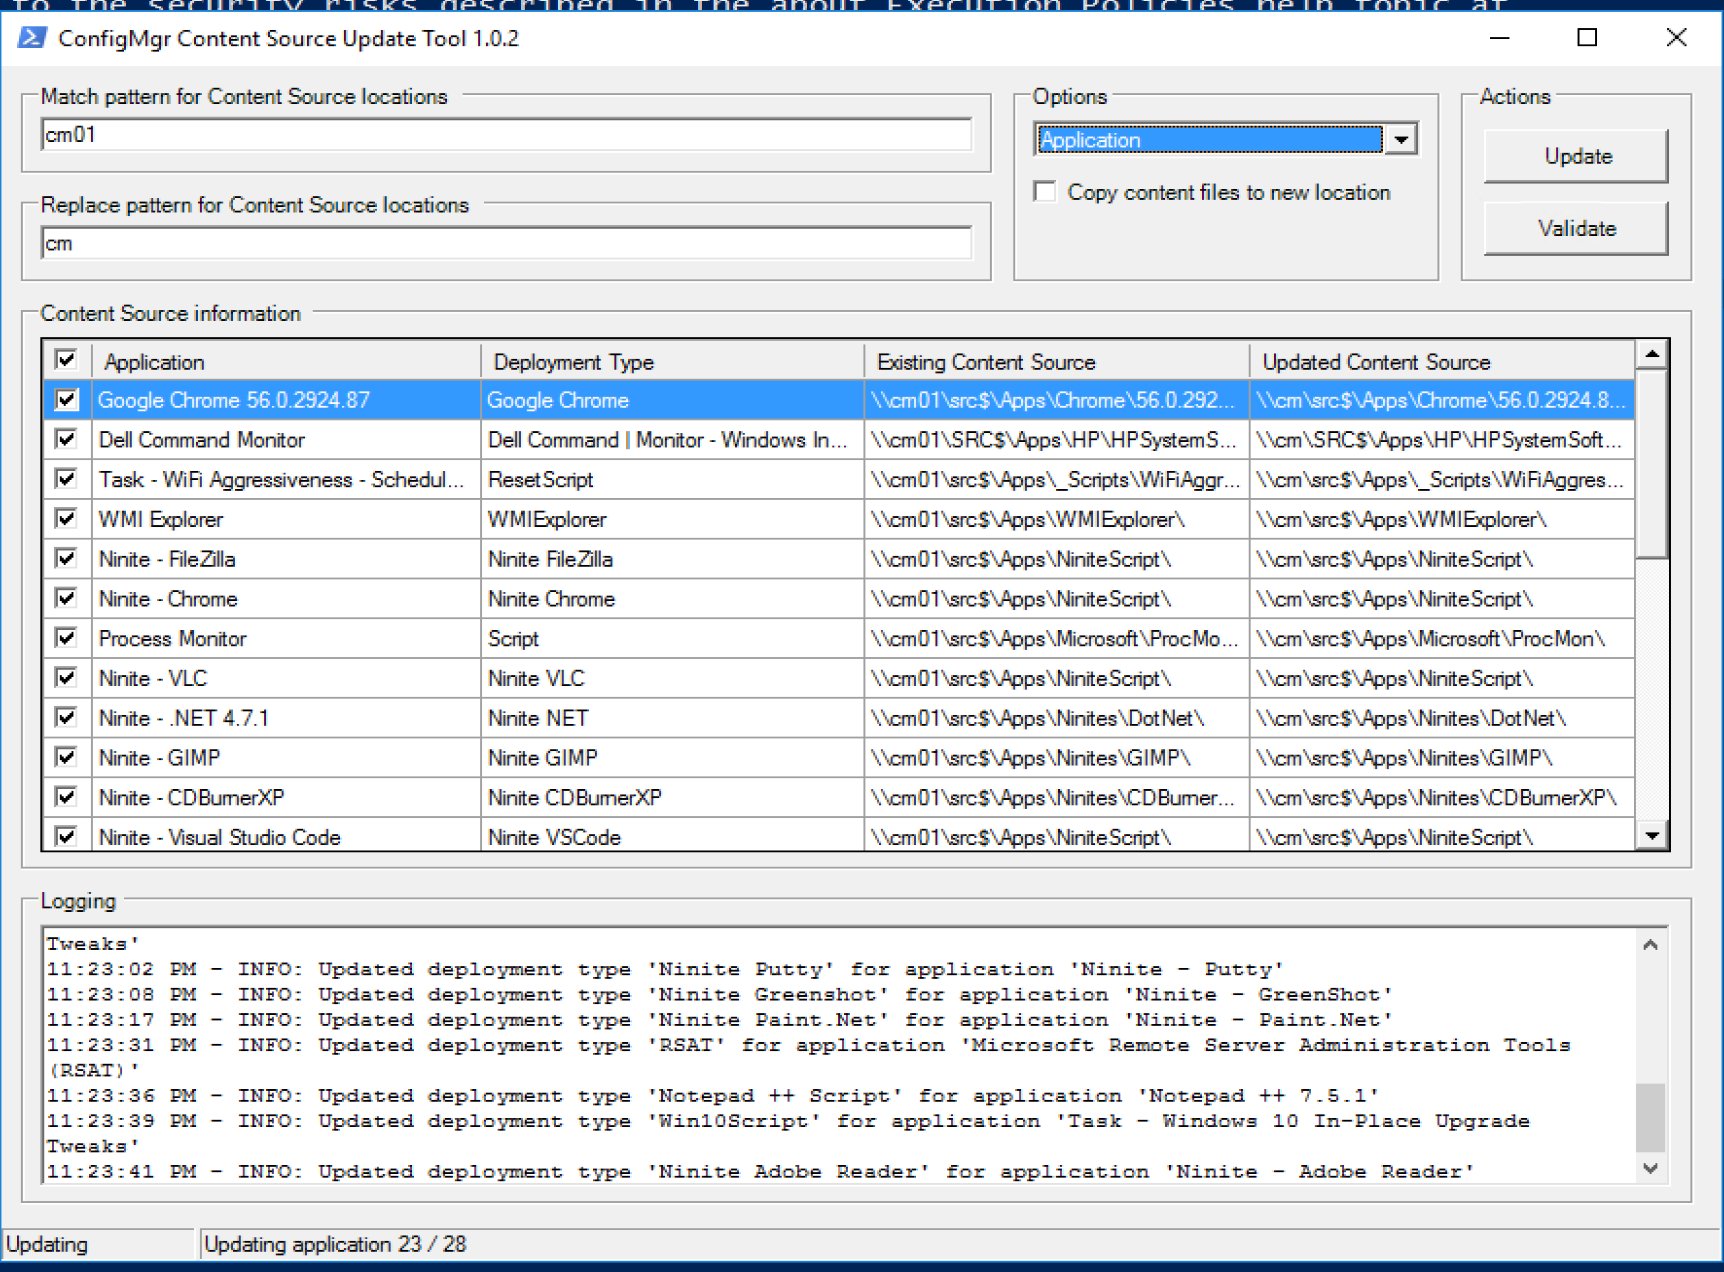Click the Existing Content Source column header
The image size is (1724, 1272).
tap(1057, 361)
